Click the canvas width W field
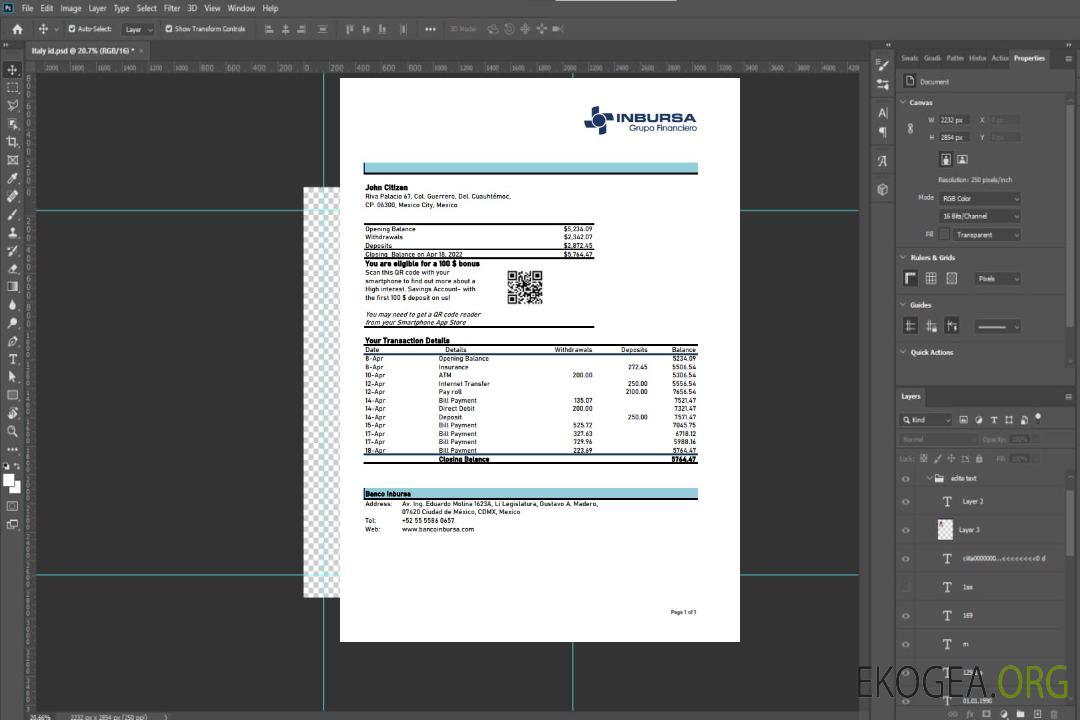Screen dimensions: 1080x720 tap(955, 120)
